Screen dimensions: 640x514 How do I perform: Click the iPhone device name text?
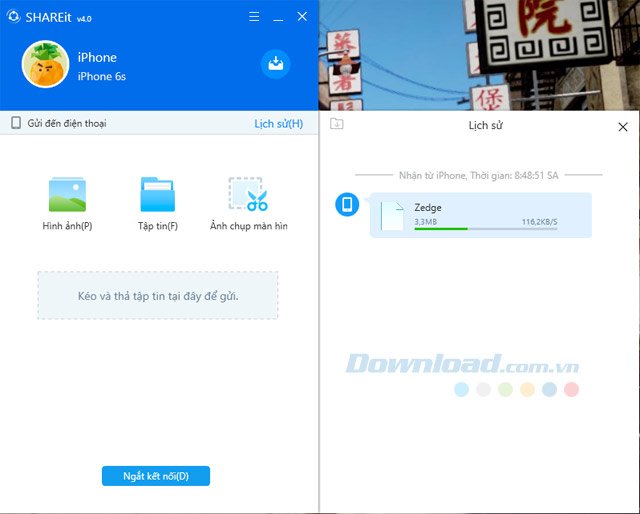97,58
